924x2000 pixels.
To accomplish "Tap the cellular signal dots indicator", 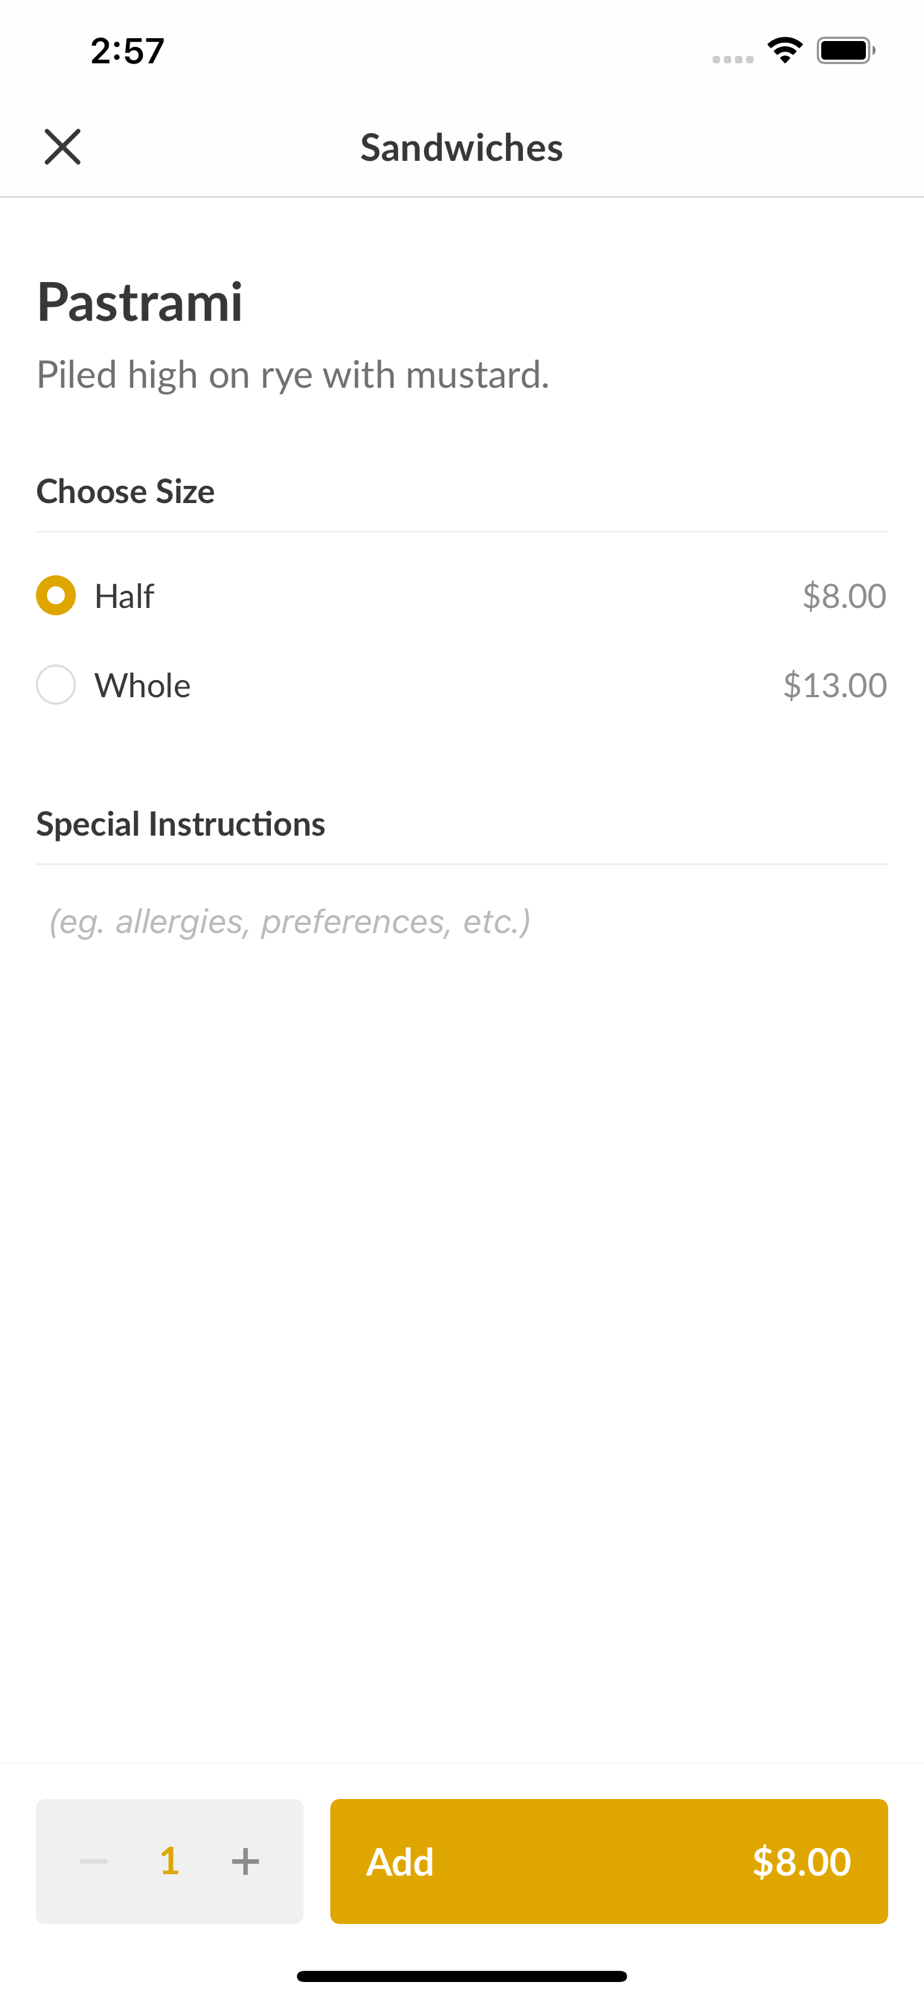I will point(733,59).
